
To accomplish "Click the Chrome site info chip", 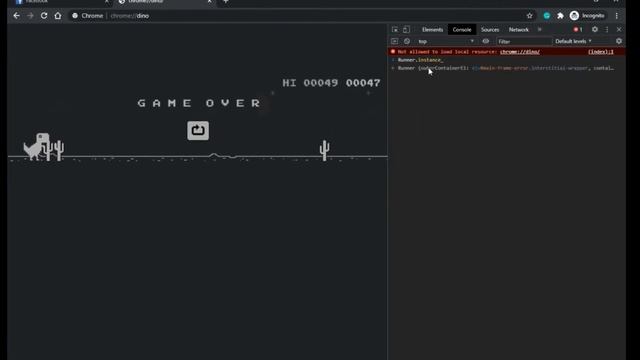I will click(88, 16).
